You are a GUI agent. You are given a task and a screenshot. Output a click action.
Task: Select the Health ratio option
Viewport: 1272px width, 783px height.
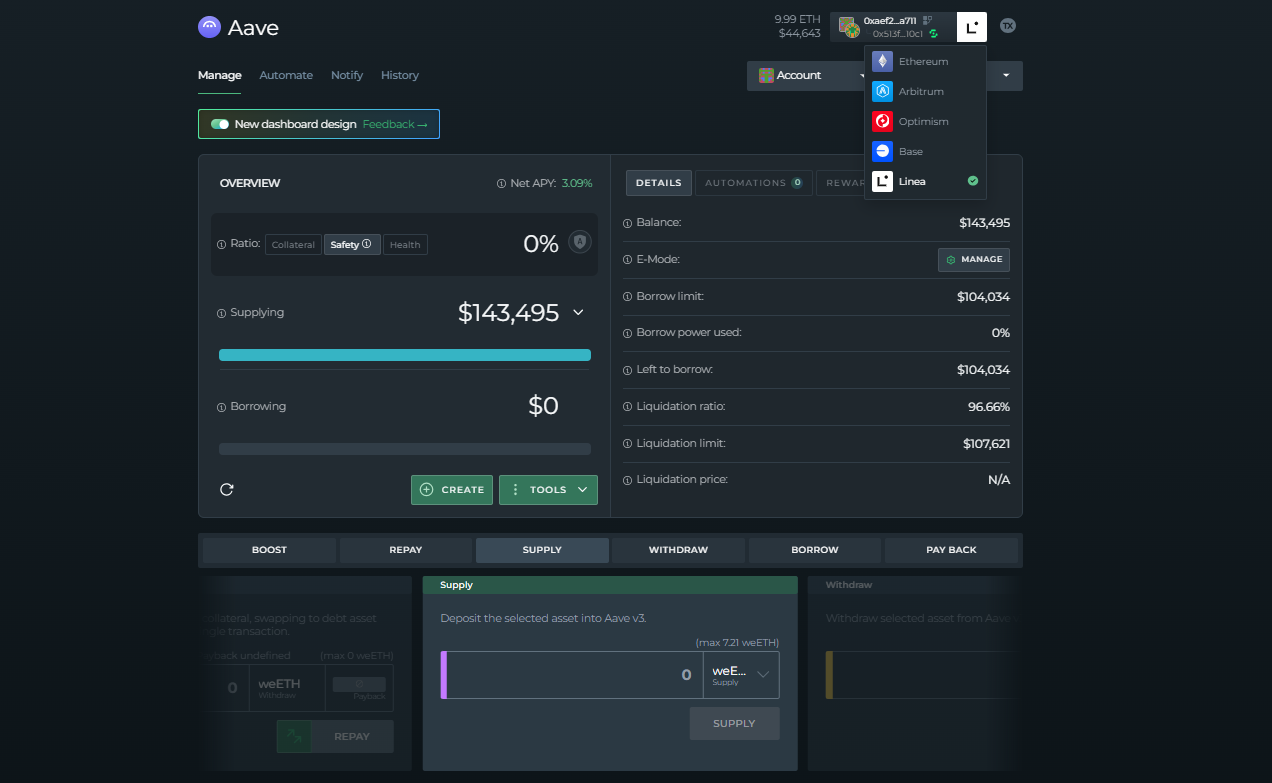[405, 245]
